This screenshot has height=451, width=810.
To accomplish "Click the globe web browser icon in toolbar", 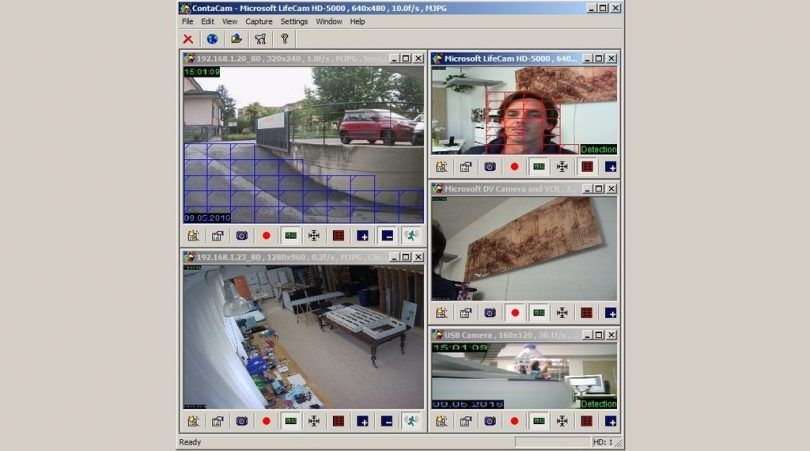I will coord(212,39).
